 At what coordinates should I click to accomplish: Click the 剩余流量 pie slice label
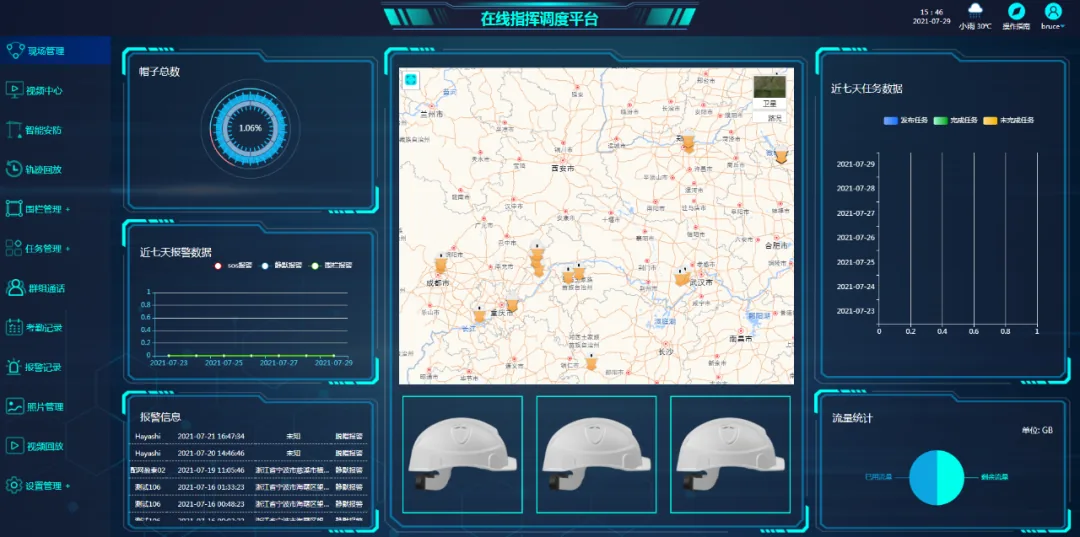pyautogui.click(x=995, y=476)
